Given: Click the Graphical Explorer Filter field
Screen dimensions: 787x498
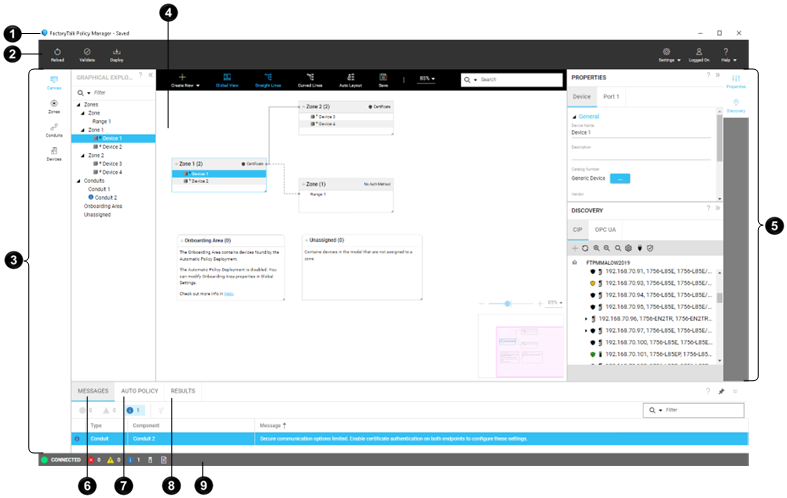Looking at the screenshot, I should pyautogui.click(x=115, y=93).
